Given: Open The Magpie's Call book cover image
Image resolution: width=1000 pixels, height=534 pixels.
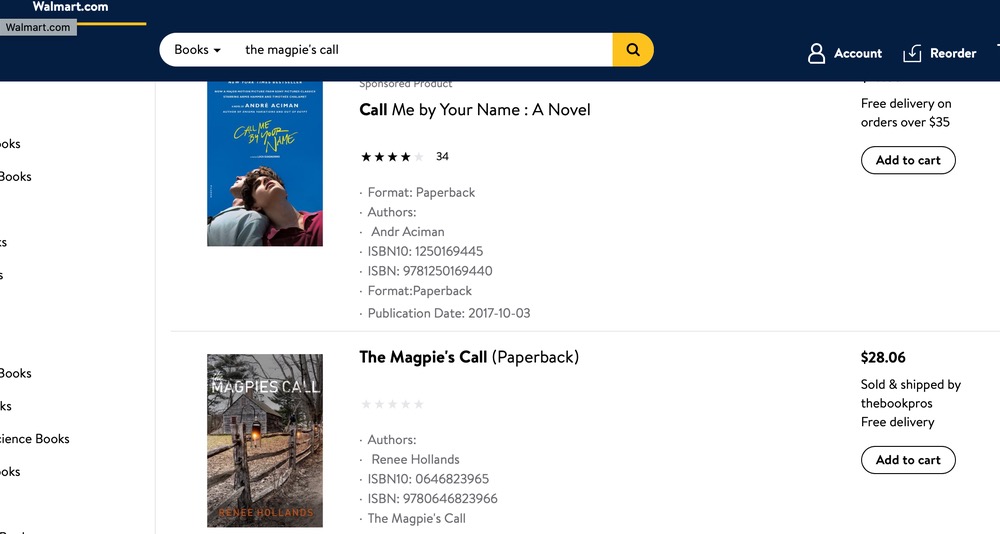Looking at the screenshot, I should (x=265, y=440).
